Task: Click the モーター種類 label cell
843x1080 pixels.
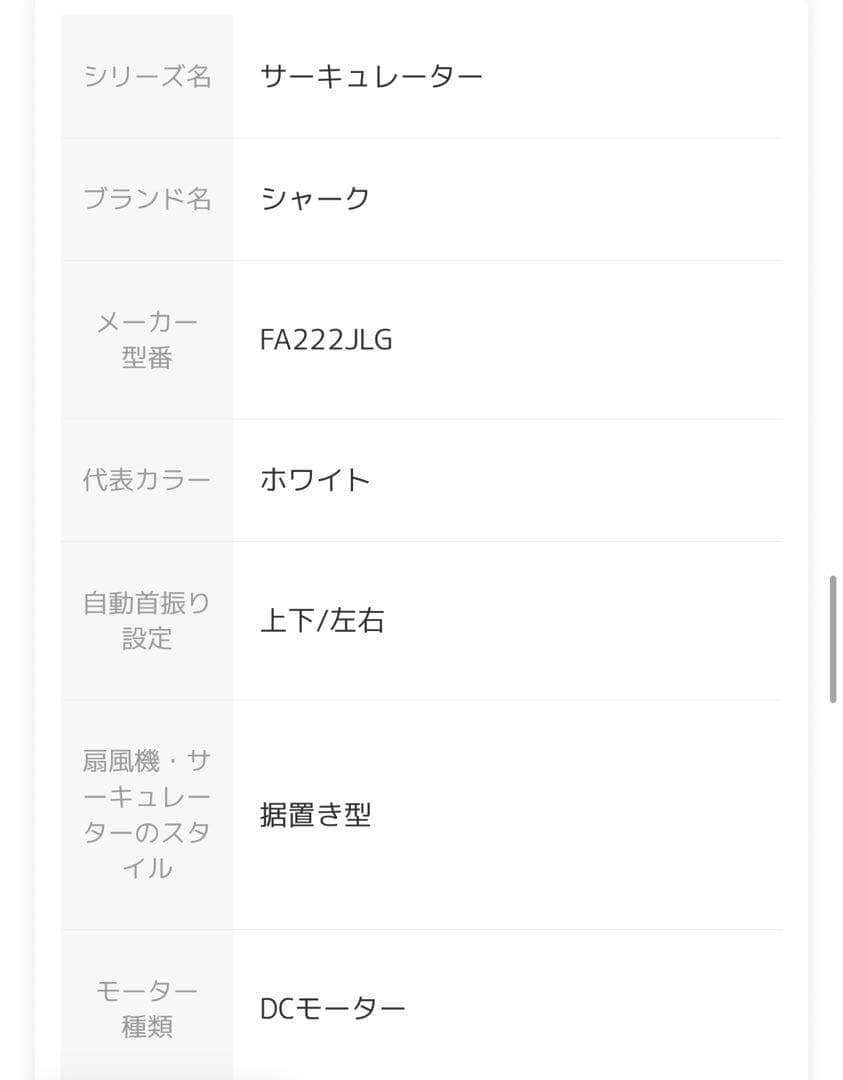Action: click(x=147, y=1008)
